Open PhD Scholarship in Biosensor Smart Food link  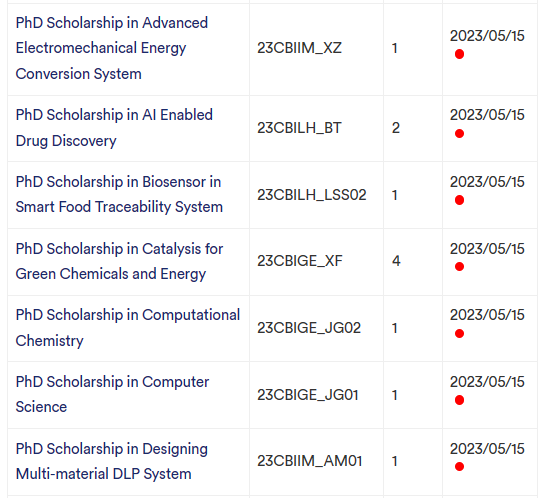[x=119, y=194]
